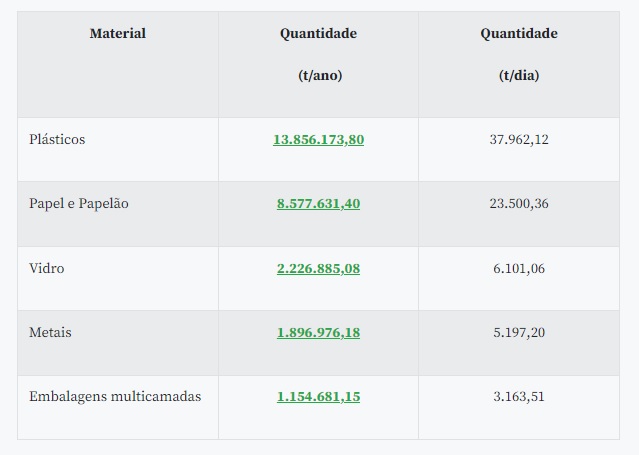Click the Quantidade heading above (t/ano)

pyautogui.click(x=318, y=34)
